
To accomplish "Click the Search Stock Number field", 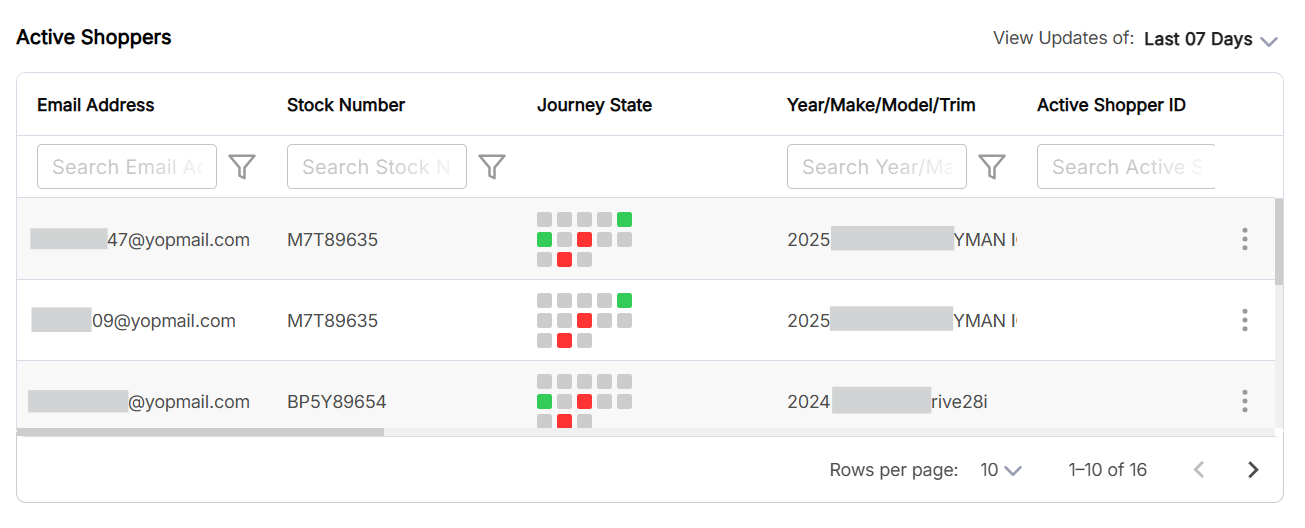I will pyautogui.click(x=377, y=167).
